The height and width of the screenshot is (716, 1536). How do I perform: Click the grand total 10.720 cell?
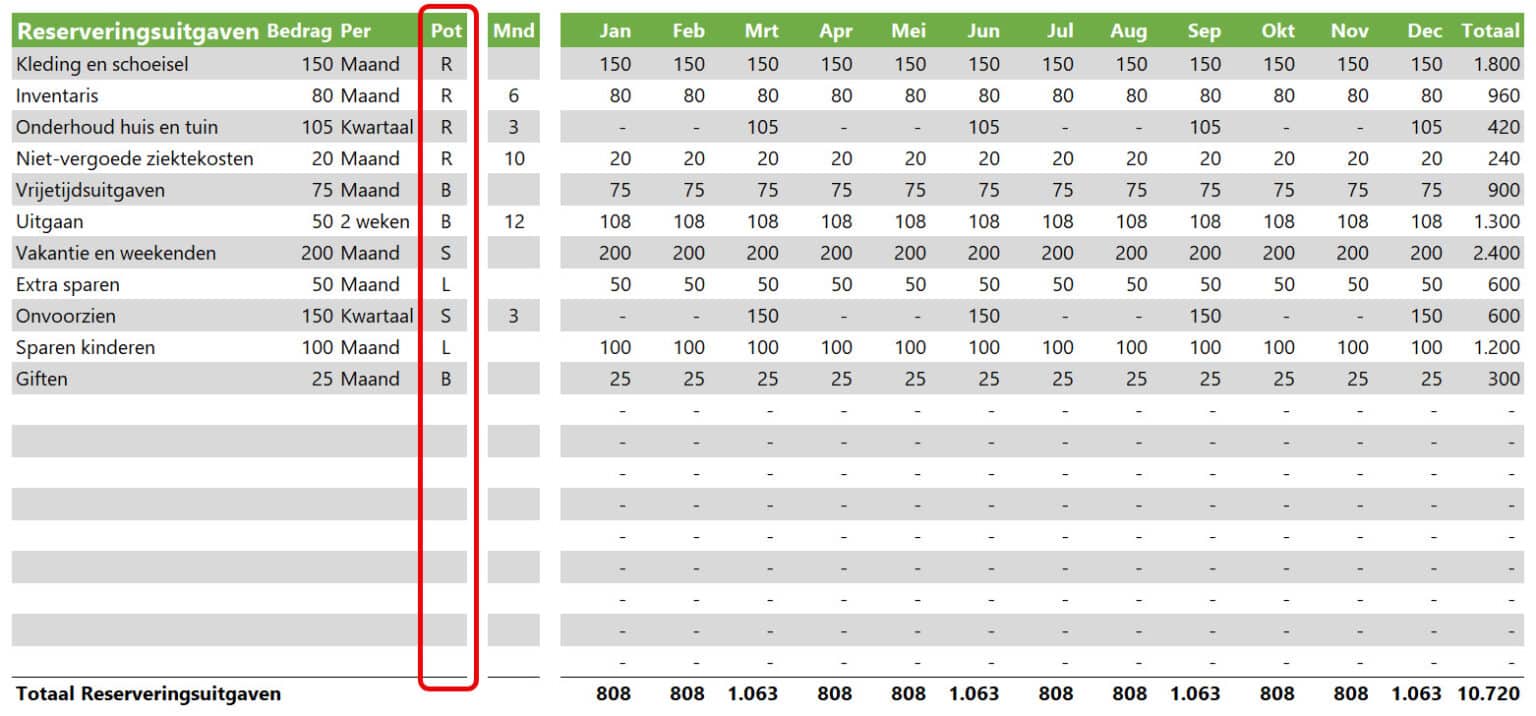[1489, 693]
